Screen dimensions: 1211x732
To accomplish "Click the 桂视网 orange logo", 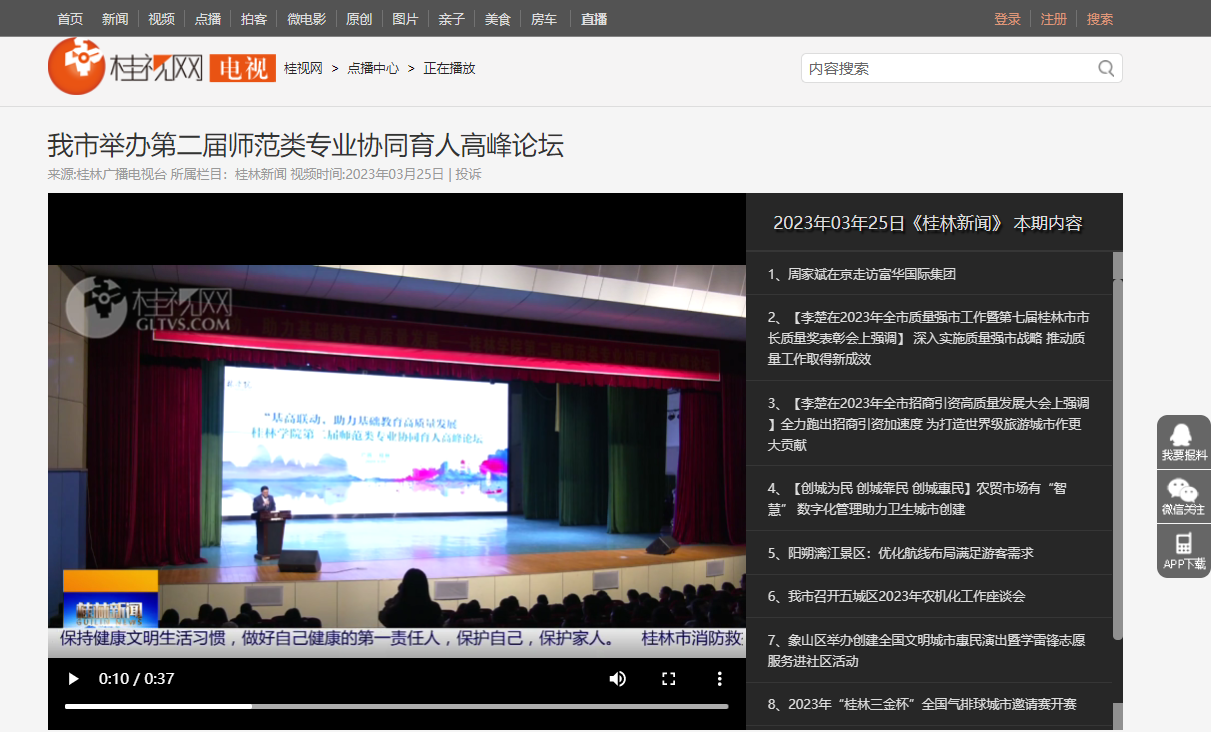I will 77,67.
